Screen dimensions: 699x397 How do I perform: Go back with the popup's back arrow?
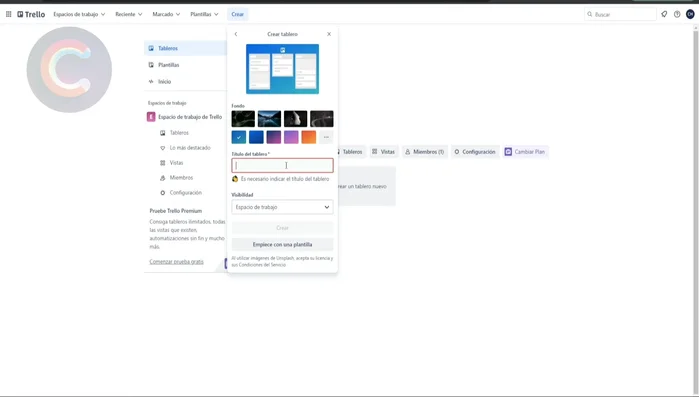(x=236, y=34)
